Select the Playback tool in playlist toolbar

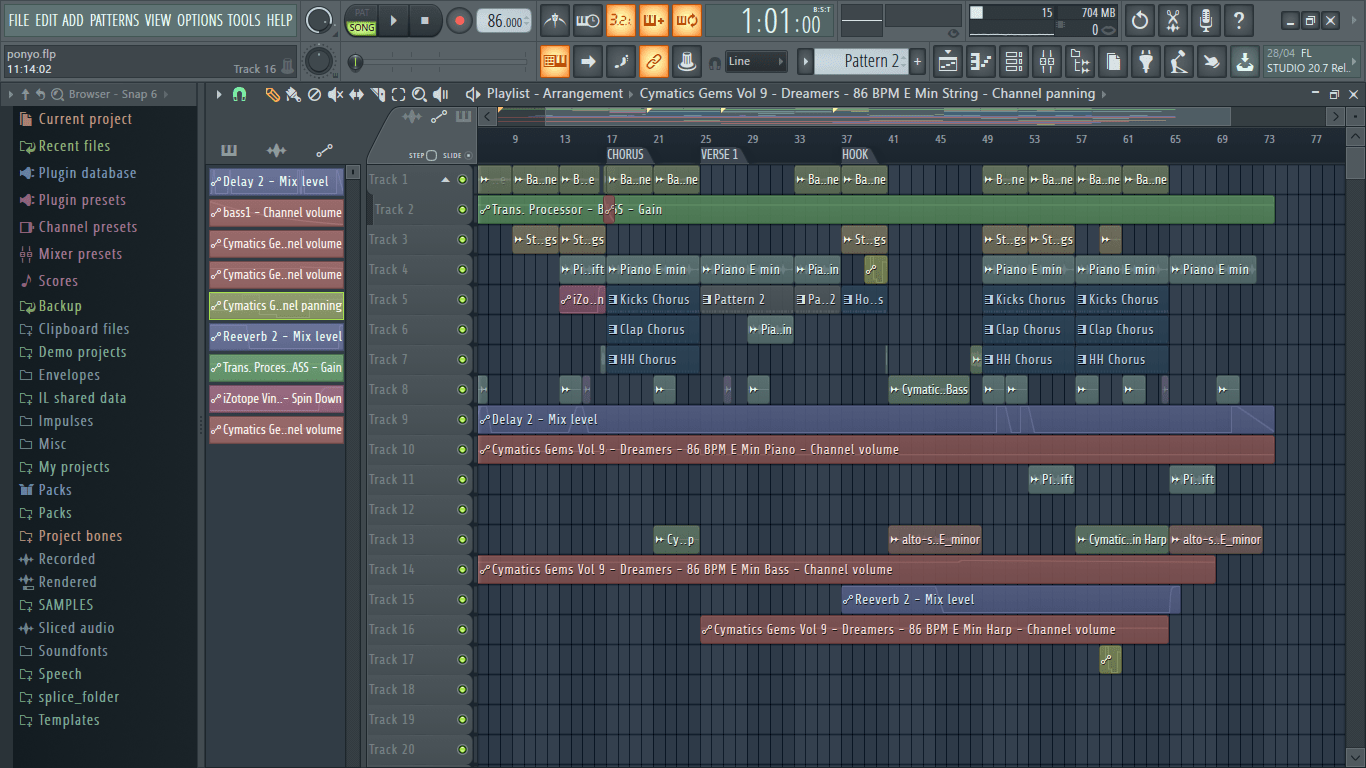pos(440,94)
